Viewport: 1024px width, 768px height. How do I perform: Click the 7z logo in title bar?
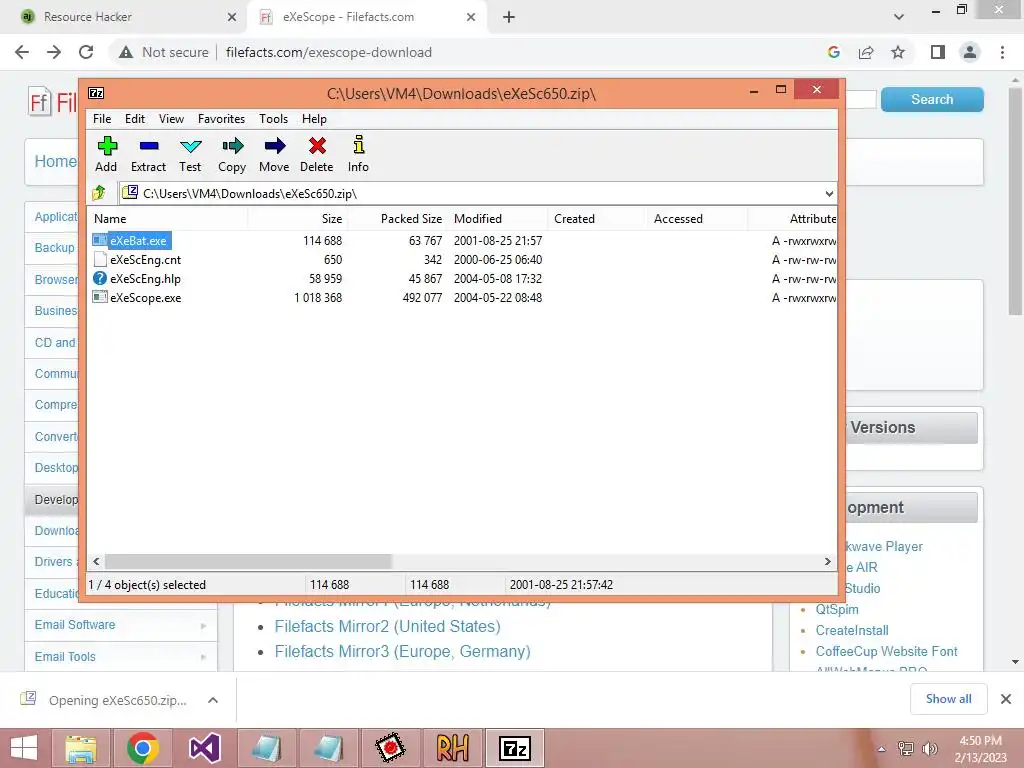[x=96, y=93]
